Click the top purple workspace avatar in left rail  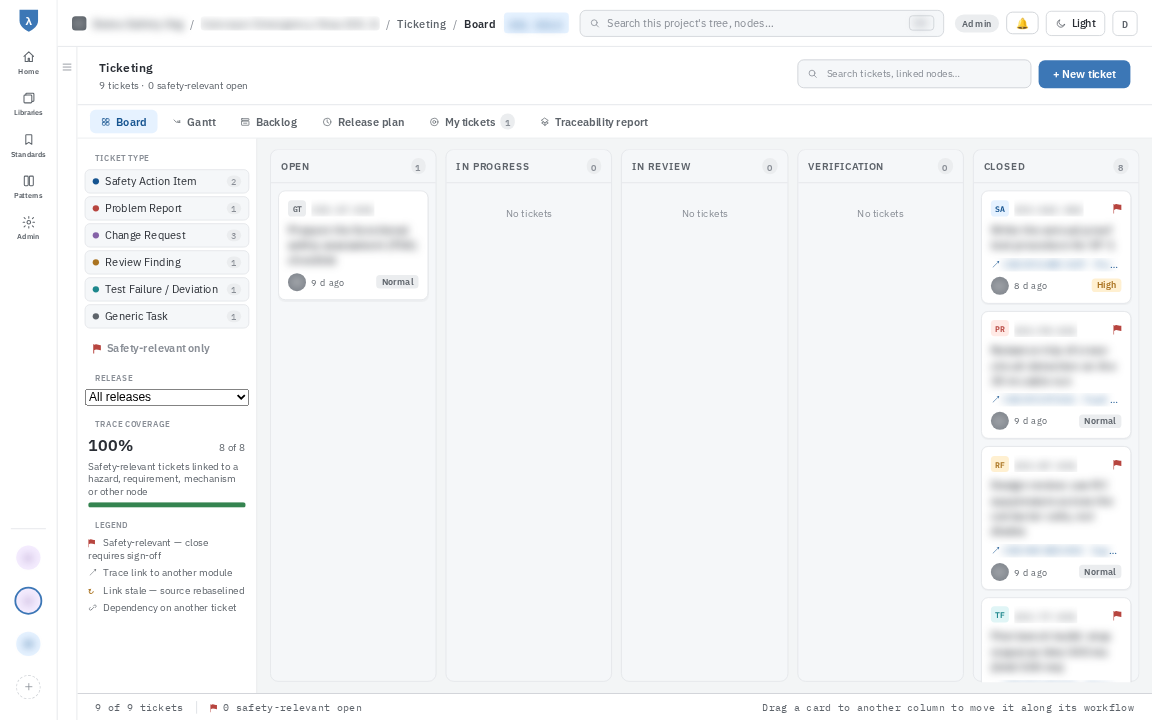[x=28, y=558]
